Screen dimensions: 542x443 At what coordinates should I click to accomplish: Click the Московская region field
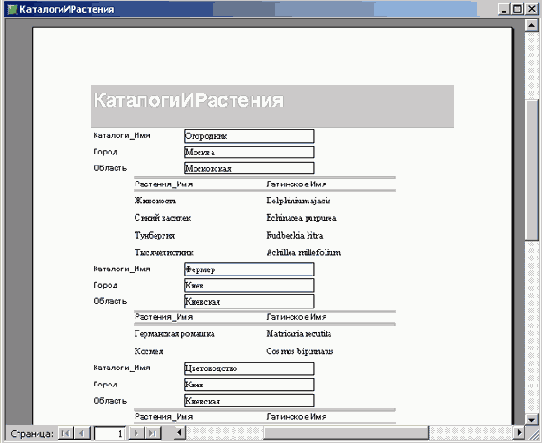point(249,168)
